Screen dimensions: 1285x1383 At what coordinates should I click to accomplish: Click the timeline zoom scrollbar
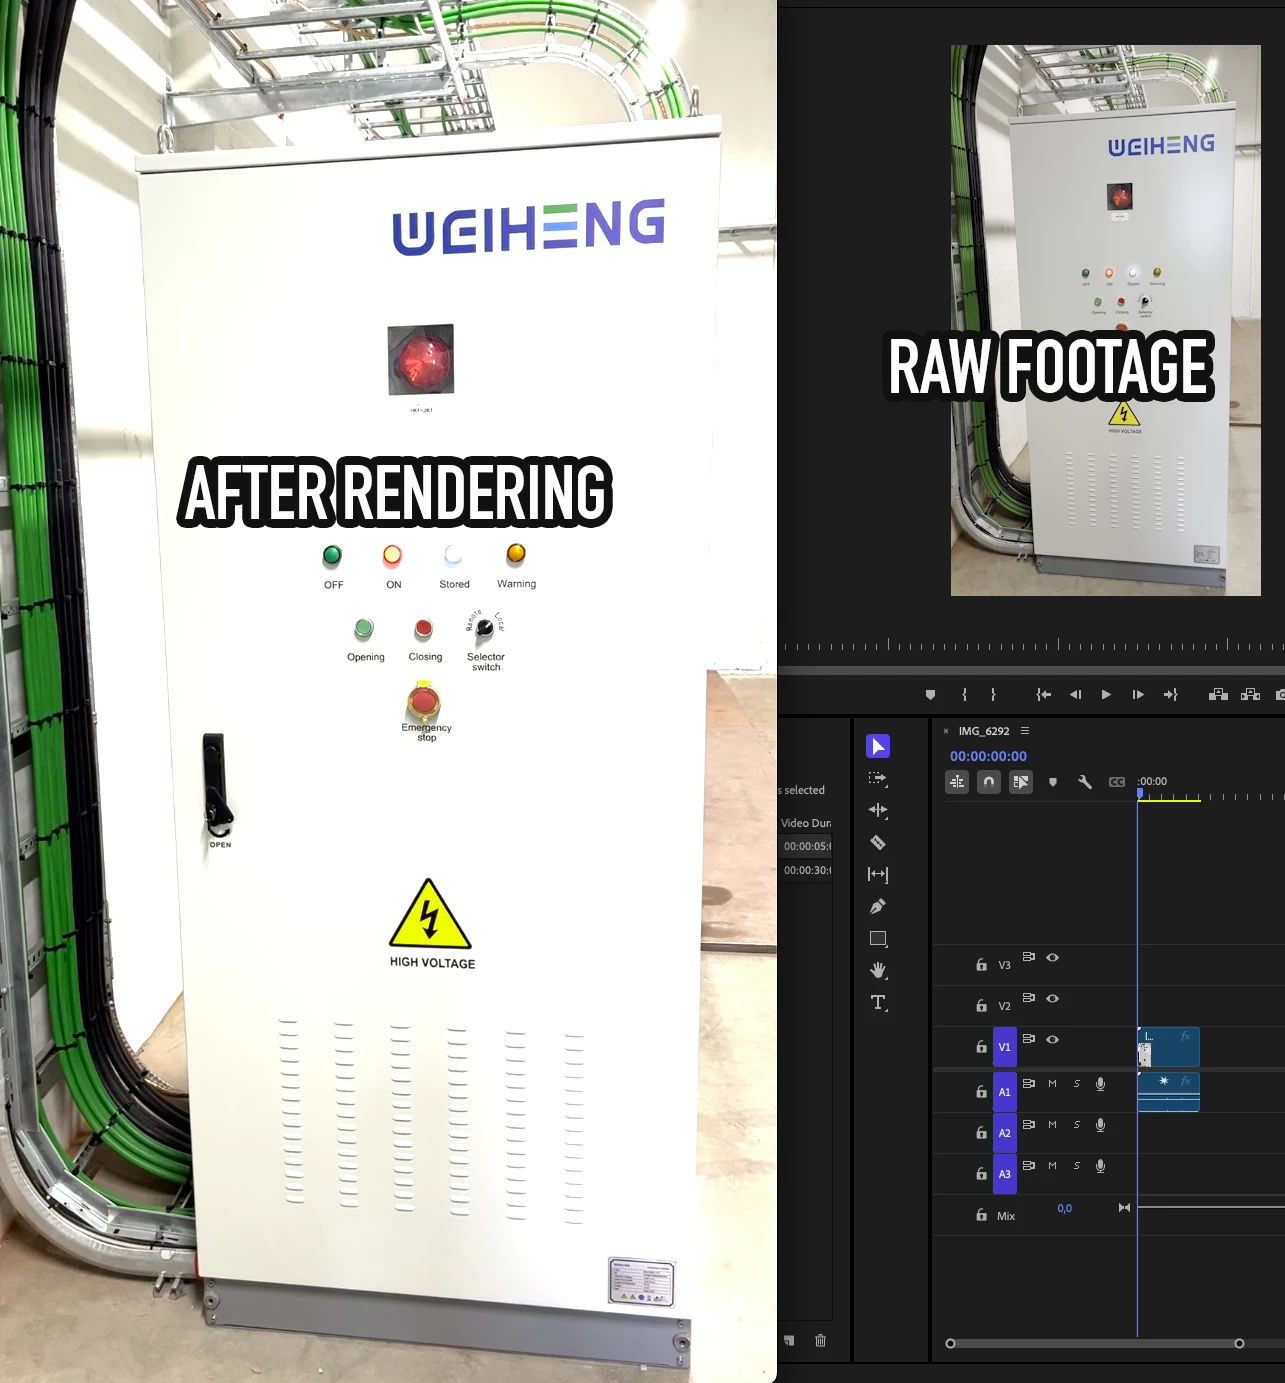click(1095, 1343)
